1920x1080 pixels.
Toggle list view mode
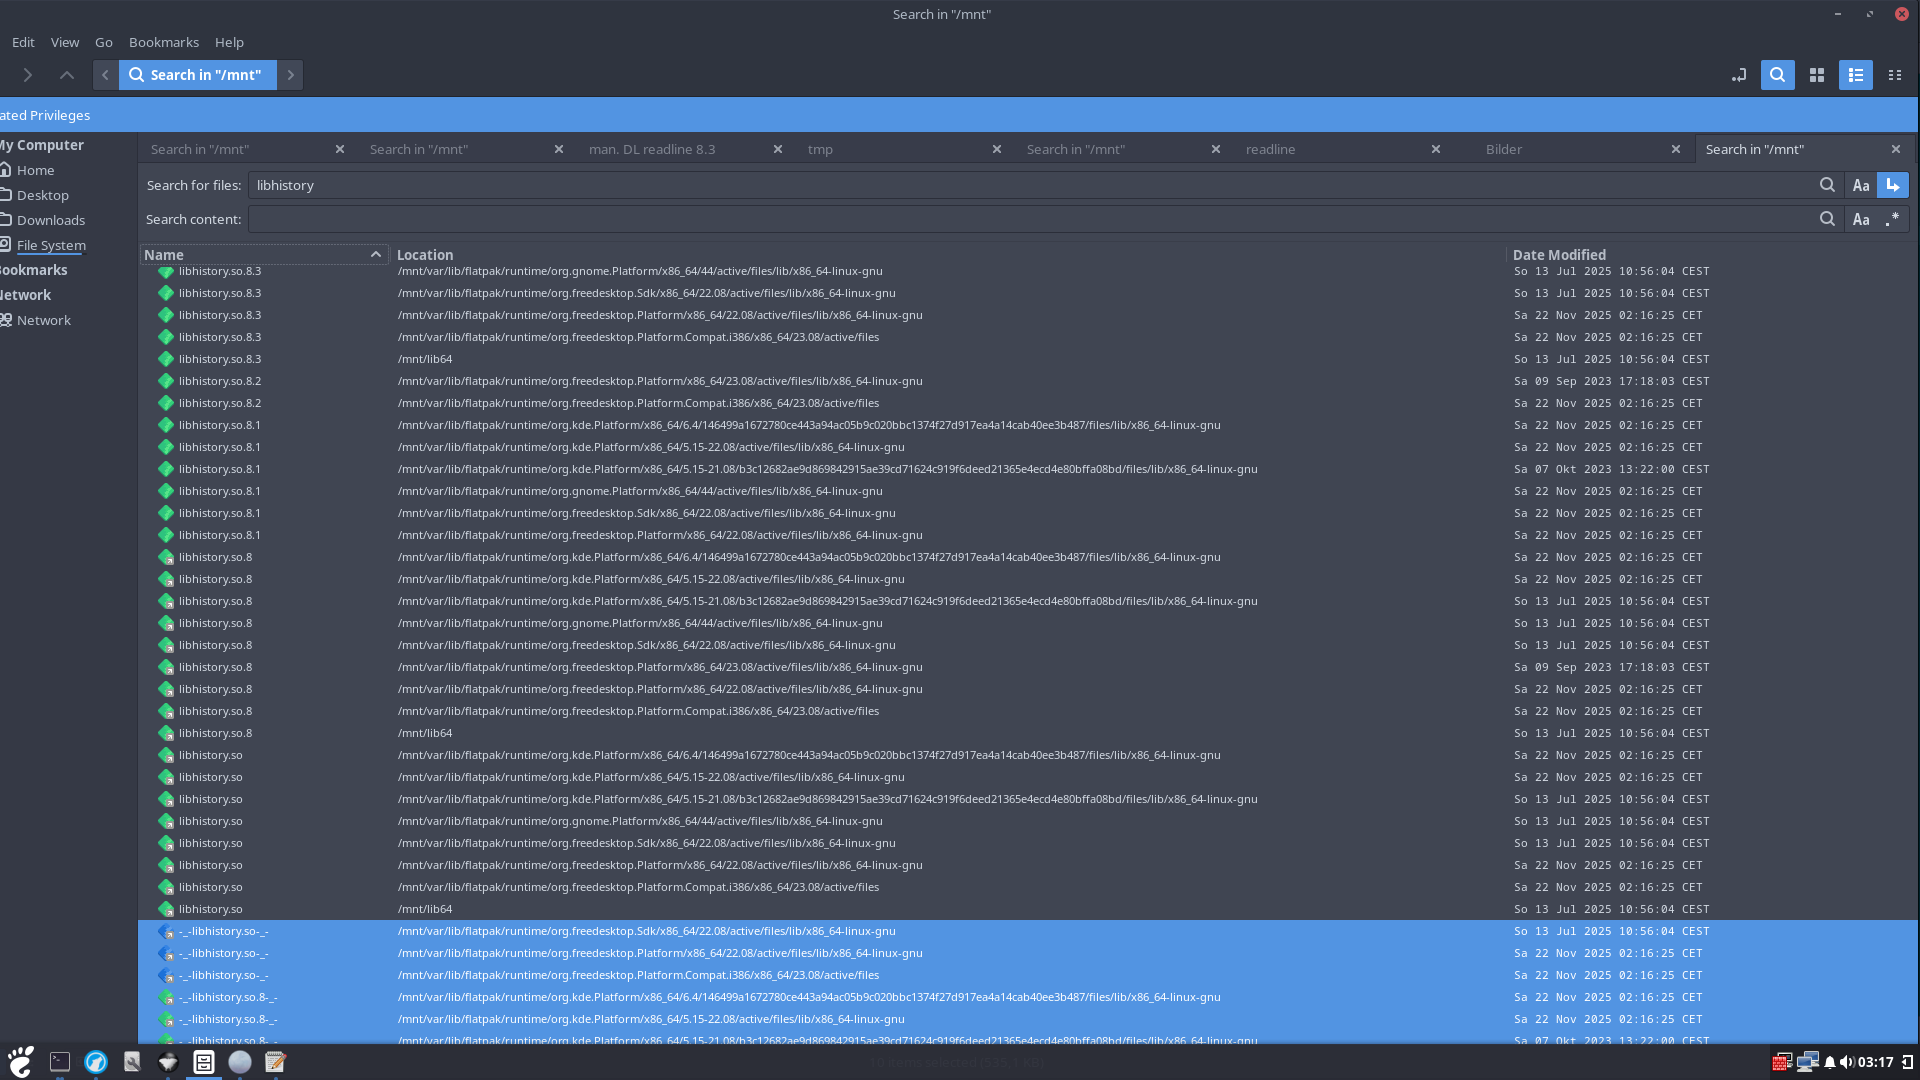pyautogui.click(x=1856, y=75)
